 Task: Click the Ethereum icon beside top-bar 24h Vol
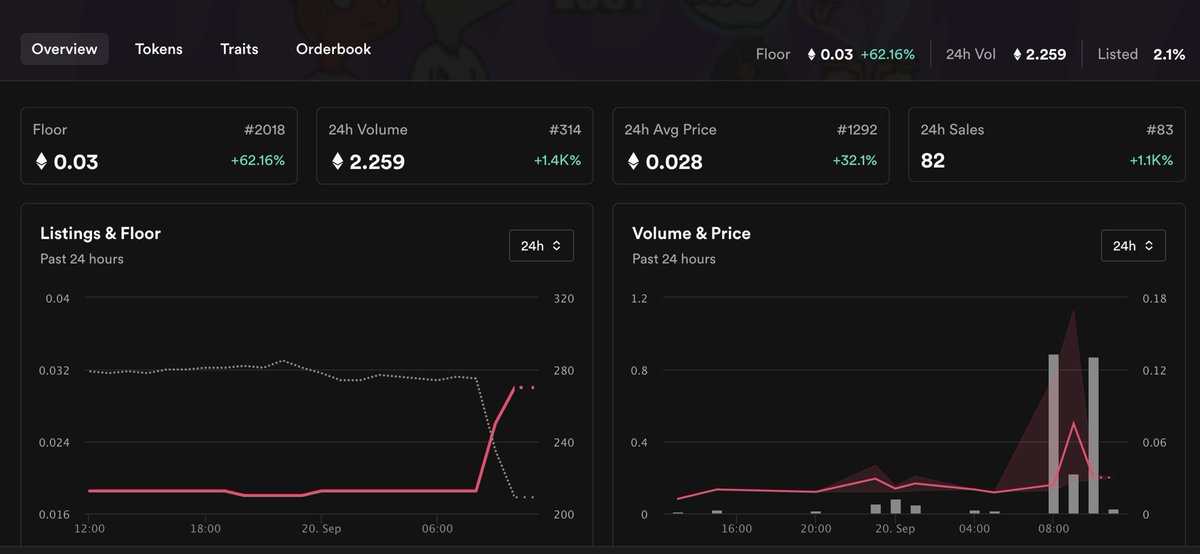[1017, 54]
